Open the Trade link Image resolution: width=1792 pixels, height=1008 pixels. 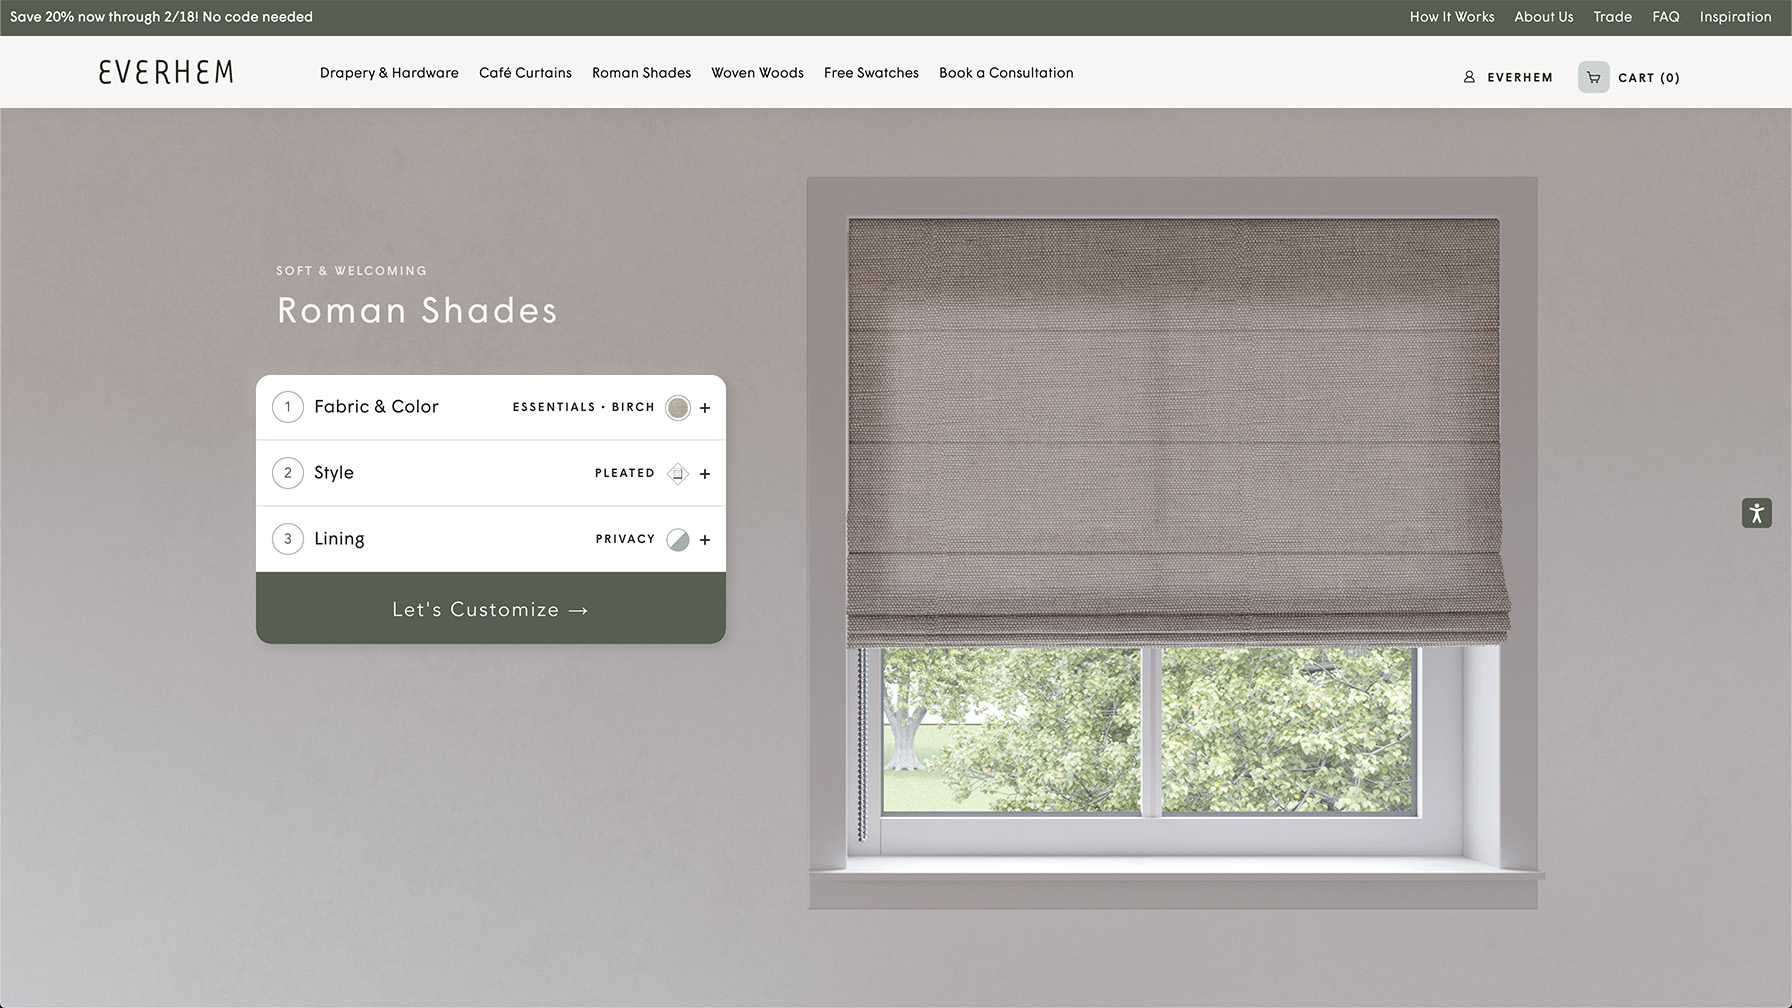pyautogui.click(x=1612, y=17)
